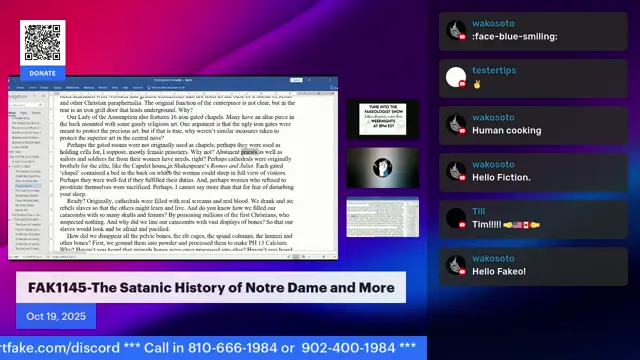
Task: Click the wakosoto username above ':face-blue-smiling:'
Action: pos(493,23)
